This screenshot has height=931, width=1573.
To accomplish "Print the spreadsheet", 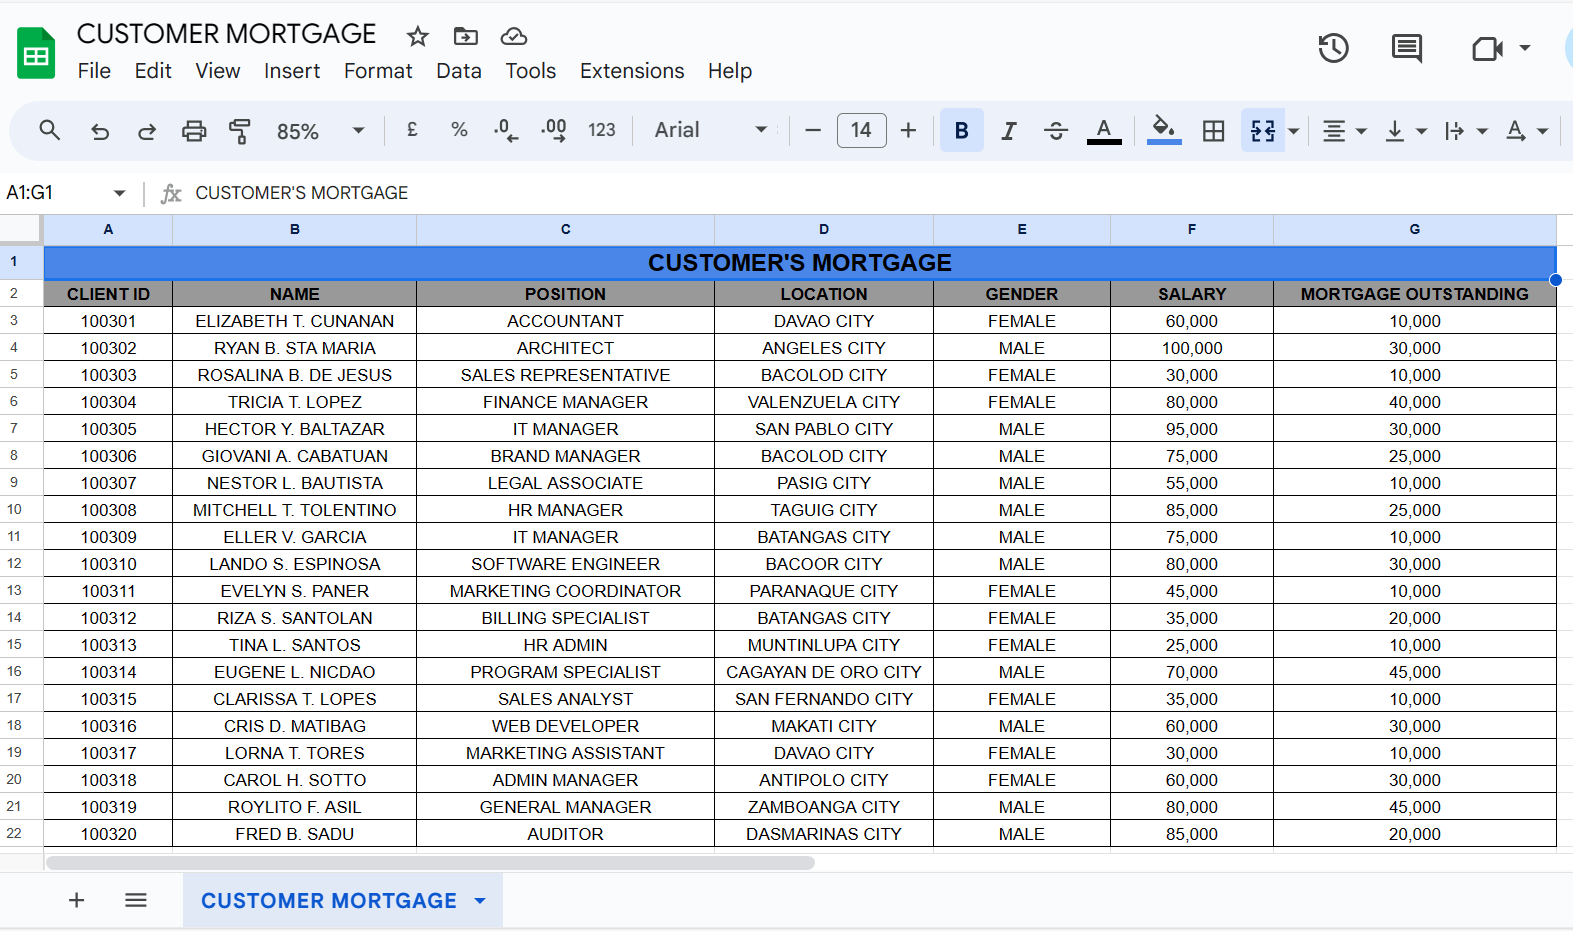I will coord(194,131).
